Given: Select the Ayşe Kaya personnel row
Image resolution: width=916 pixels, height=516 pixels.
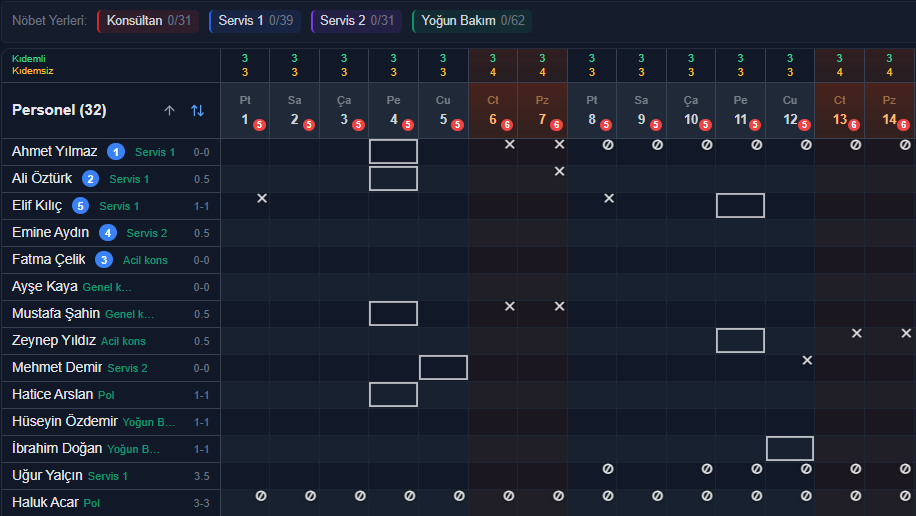Looking at the screenshot, I should tap(111, 287).
